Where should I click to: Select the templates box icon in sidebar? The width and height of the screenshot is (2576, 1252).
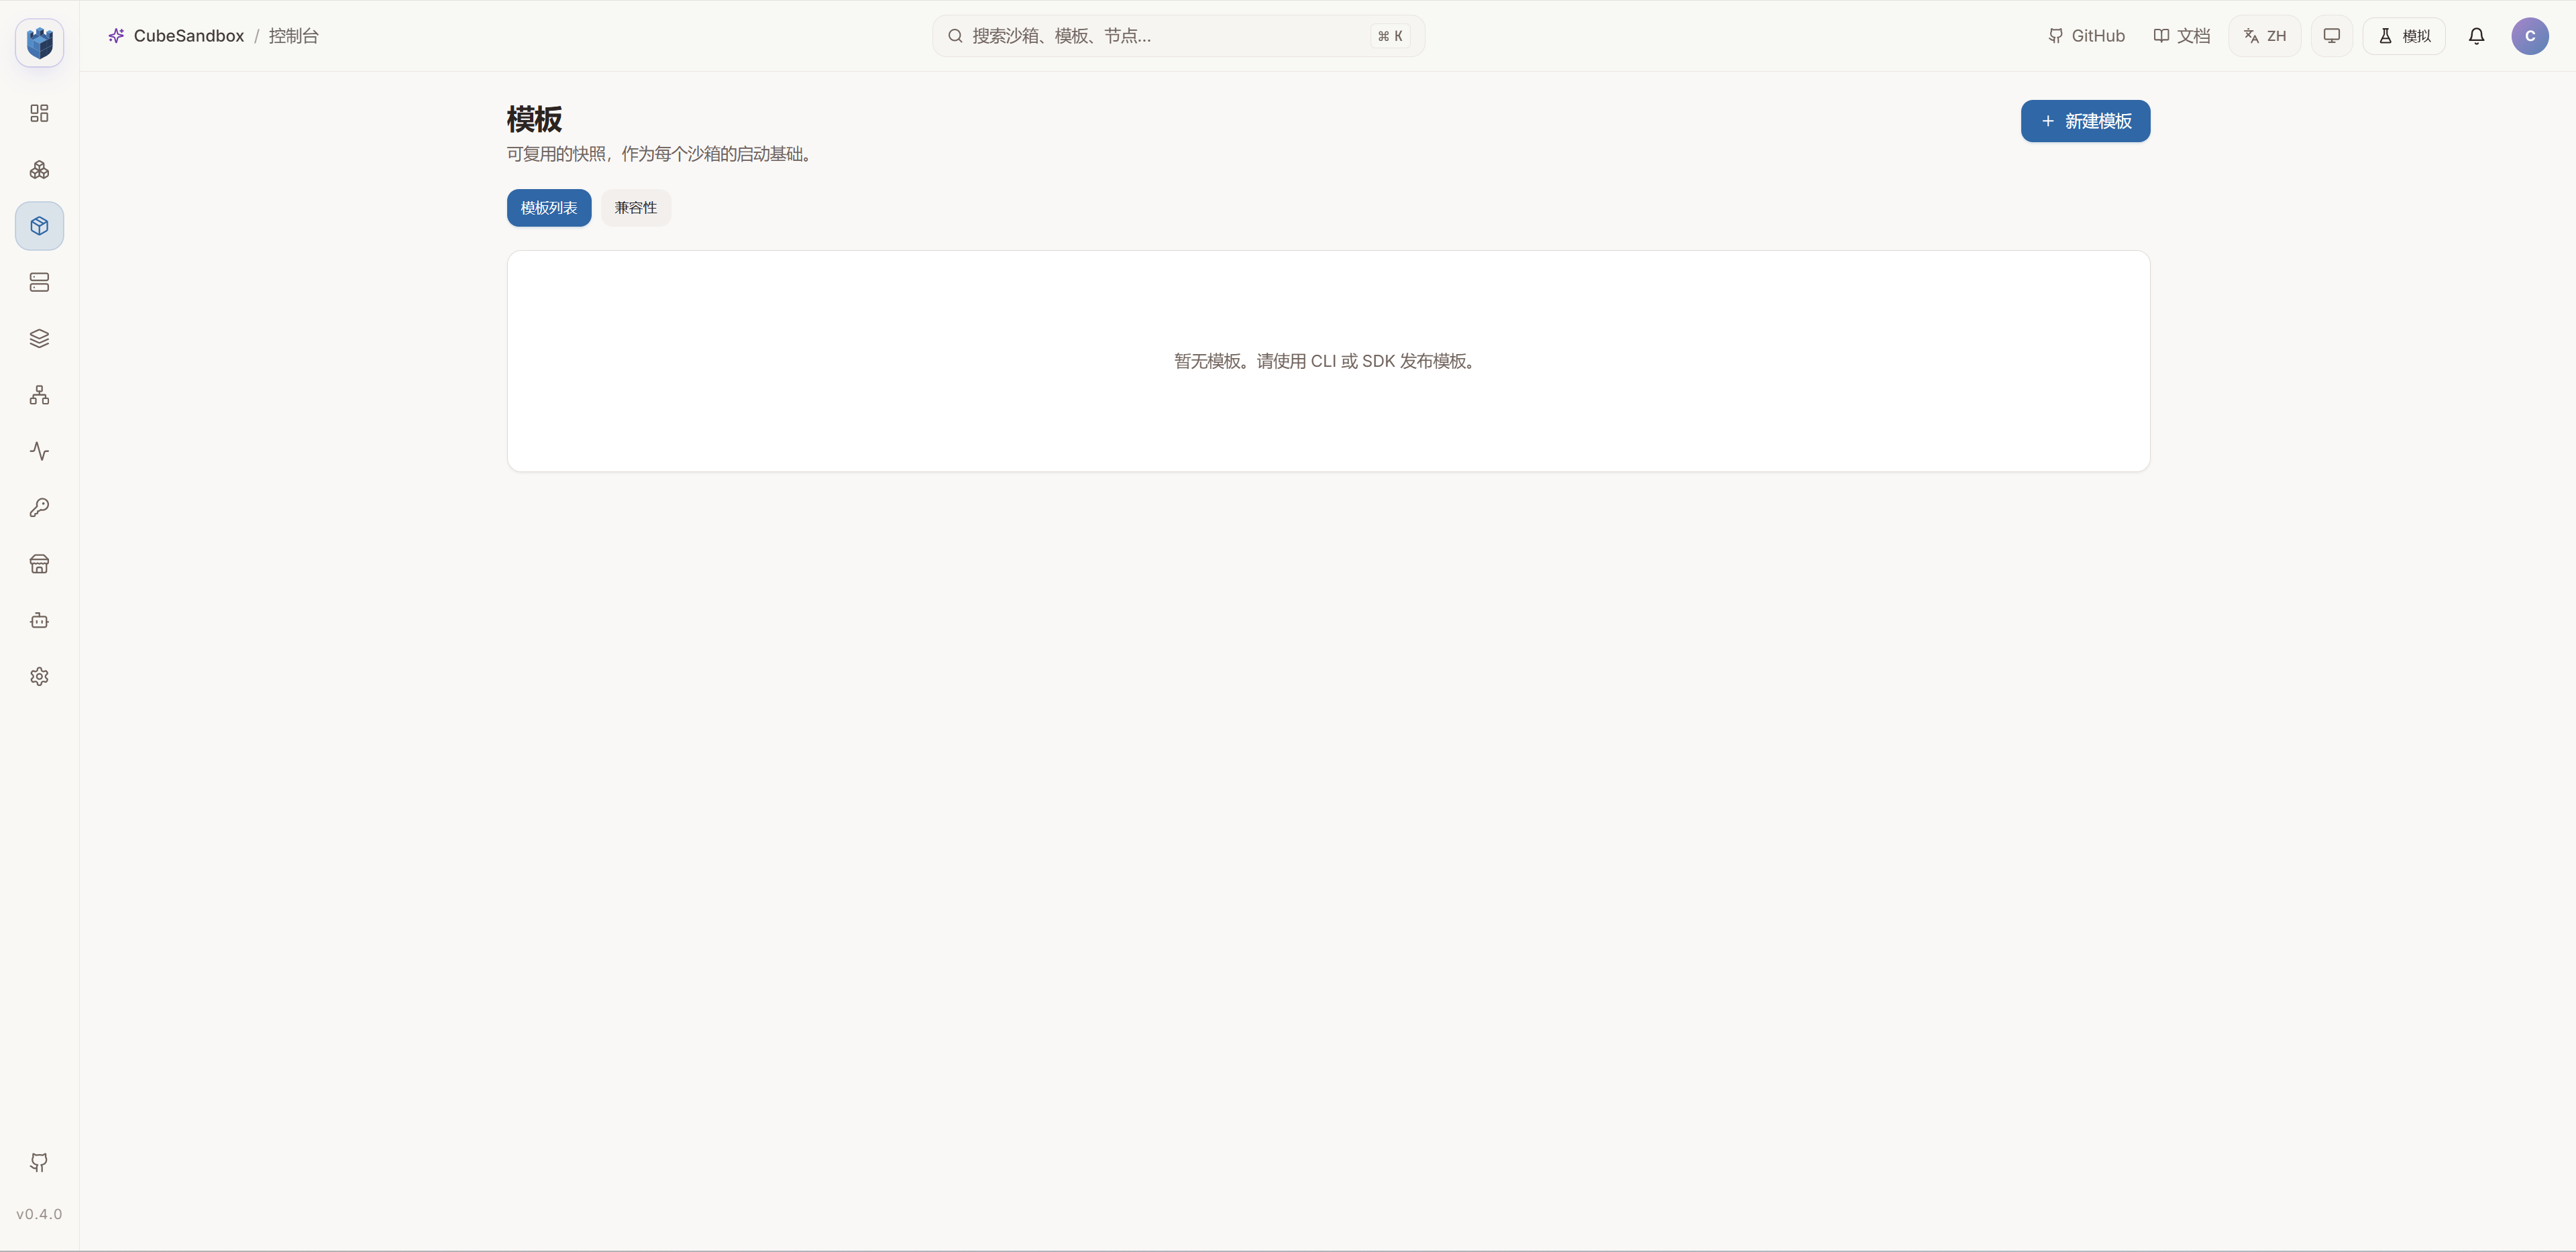[x=39, y=226]
